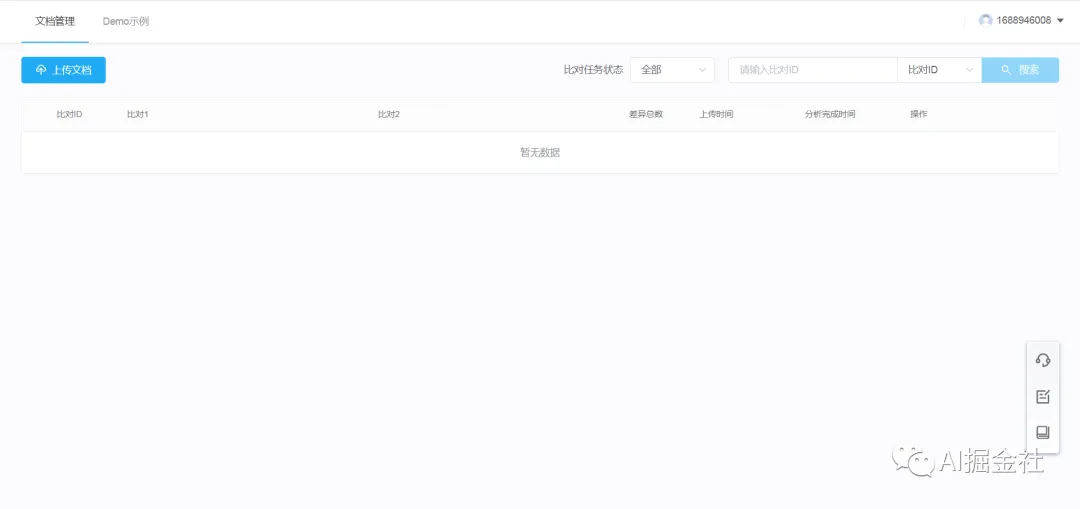This screenshot has width=1080, height=509.
Task: Open the 比对任务状态 dropdown showing 全部
Action: [x=672, y=70]
